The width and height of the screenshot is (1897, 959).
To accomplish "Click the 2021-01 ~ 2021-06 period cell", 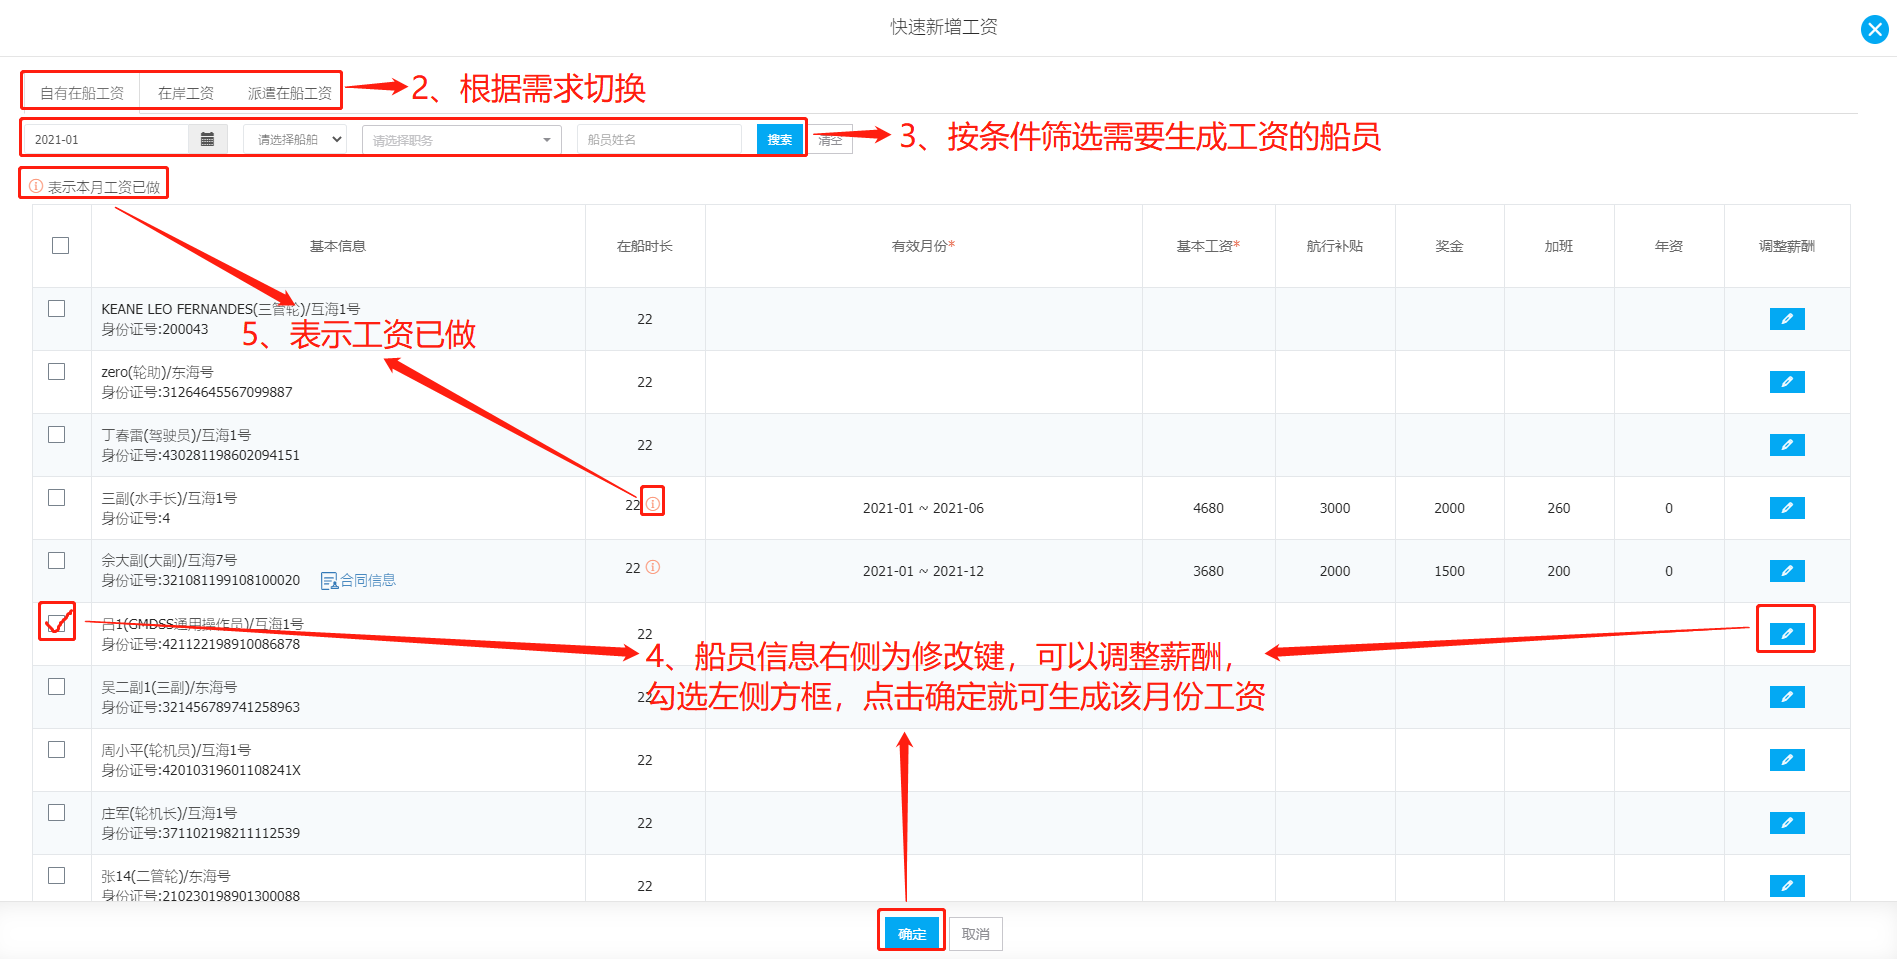I will click(x=923, y=508).
